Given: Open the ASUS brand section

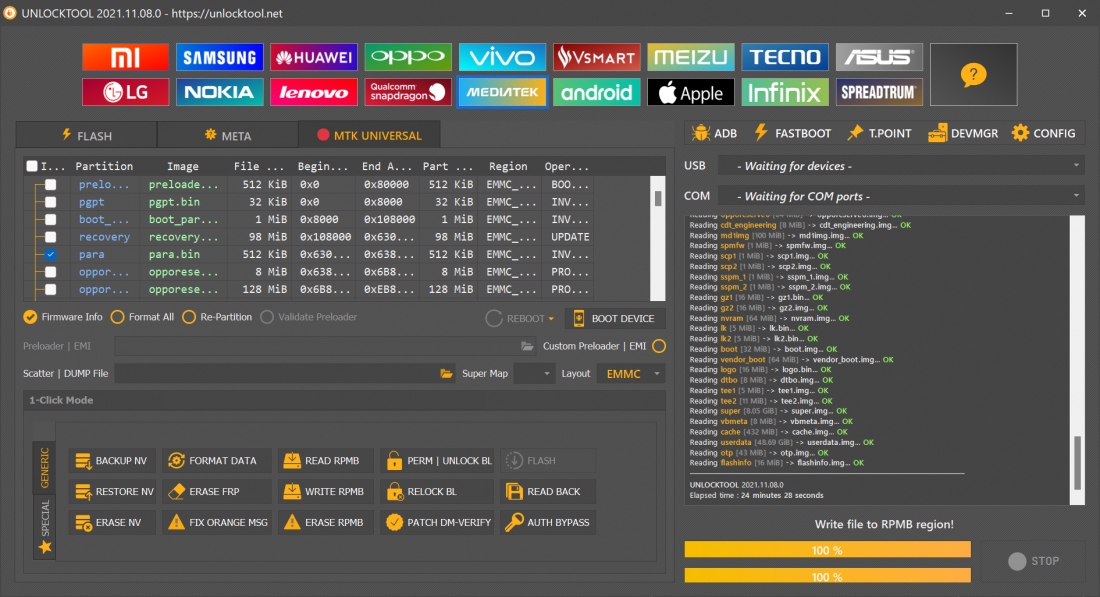Looking at the screenshot, I should [x=879, y=57].
